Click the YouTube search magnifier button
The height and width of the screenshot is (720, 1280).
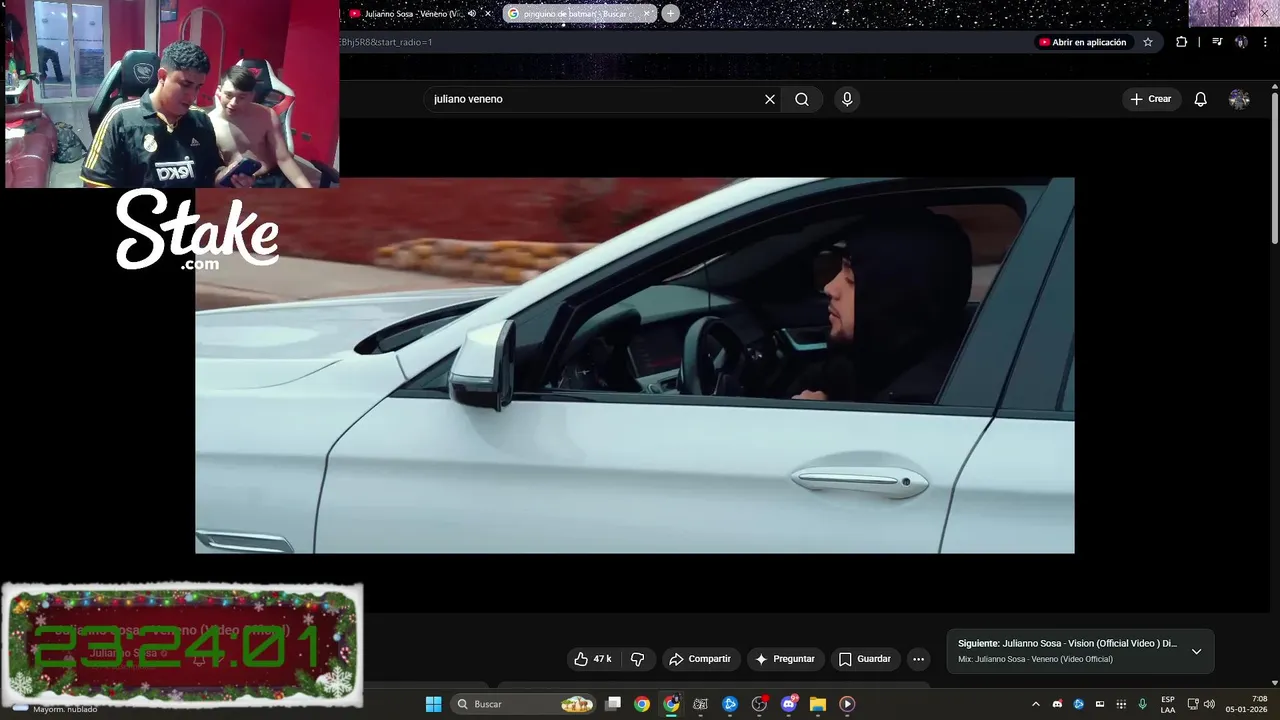802,99
